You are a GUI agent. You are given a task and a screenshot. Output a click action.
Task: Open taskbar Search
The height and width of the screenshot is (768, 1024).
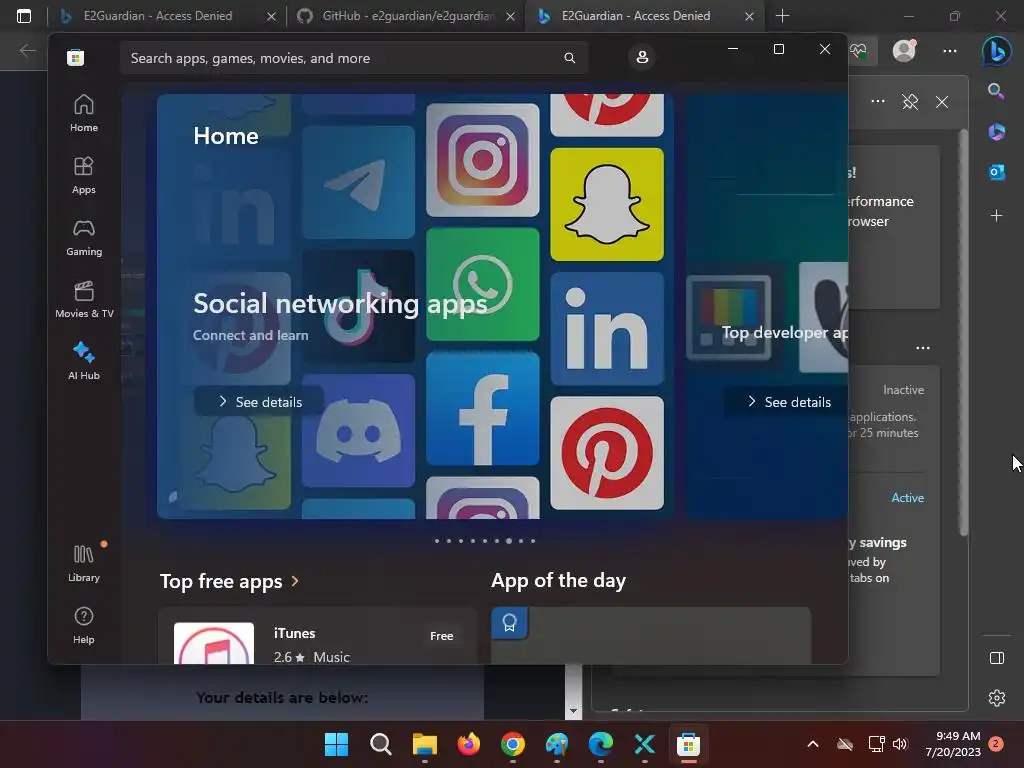pyautogui.click(x=381, y=744)
